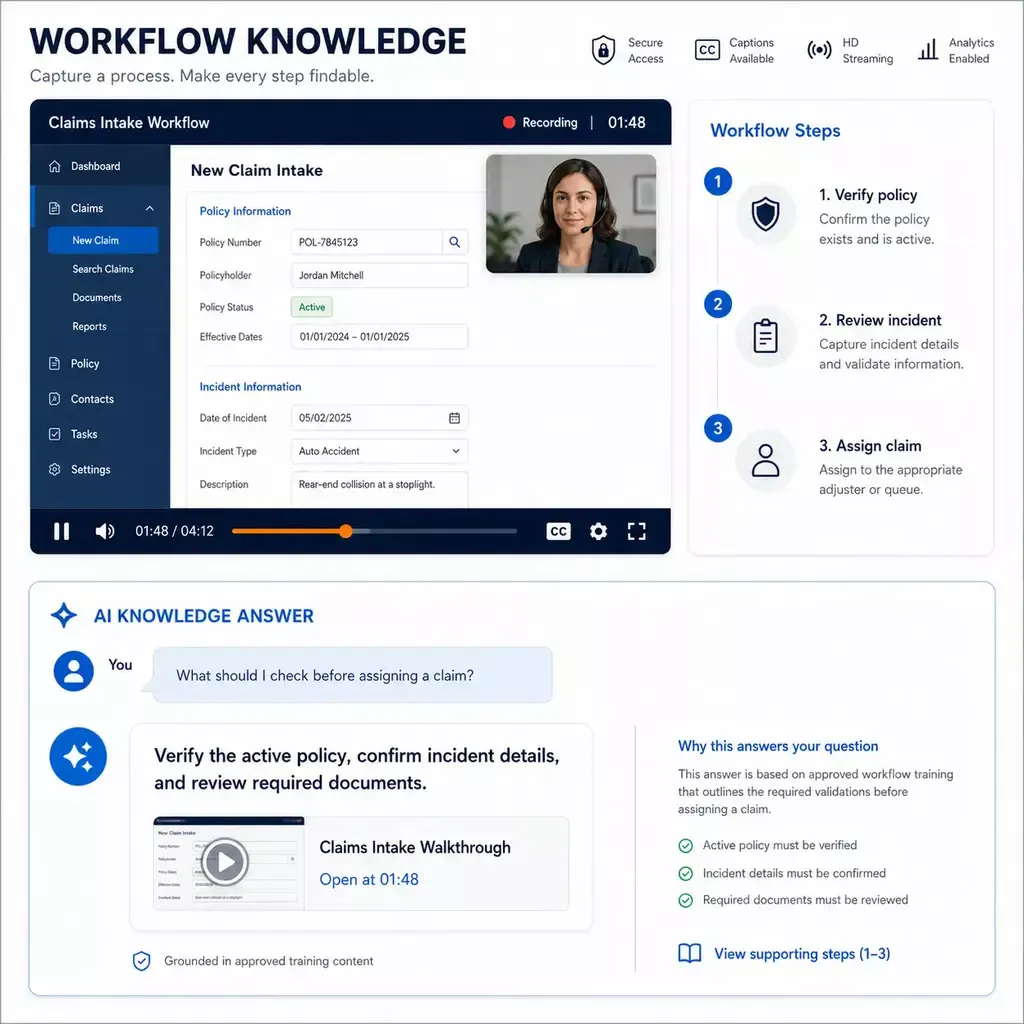Click the presenter webcam video thumbnail
Viewport: 1024px width, 1024px height.
point(571,214)
